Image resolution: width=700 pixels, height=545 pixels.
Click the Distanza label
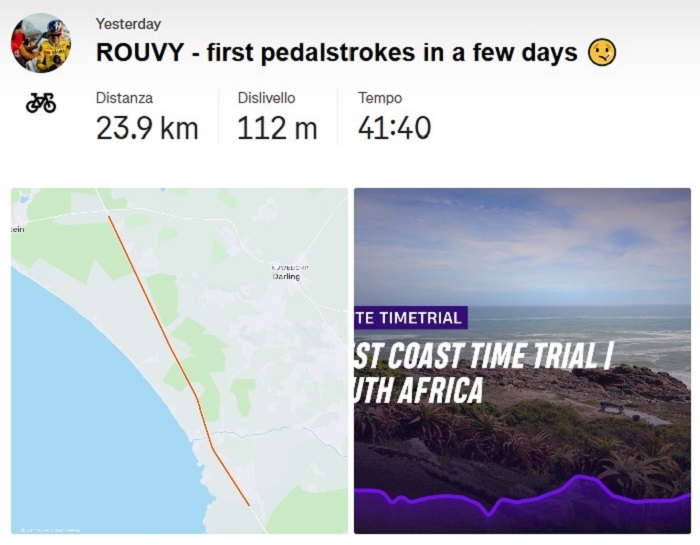coord(123,98)
